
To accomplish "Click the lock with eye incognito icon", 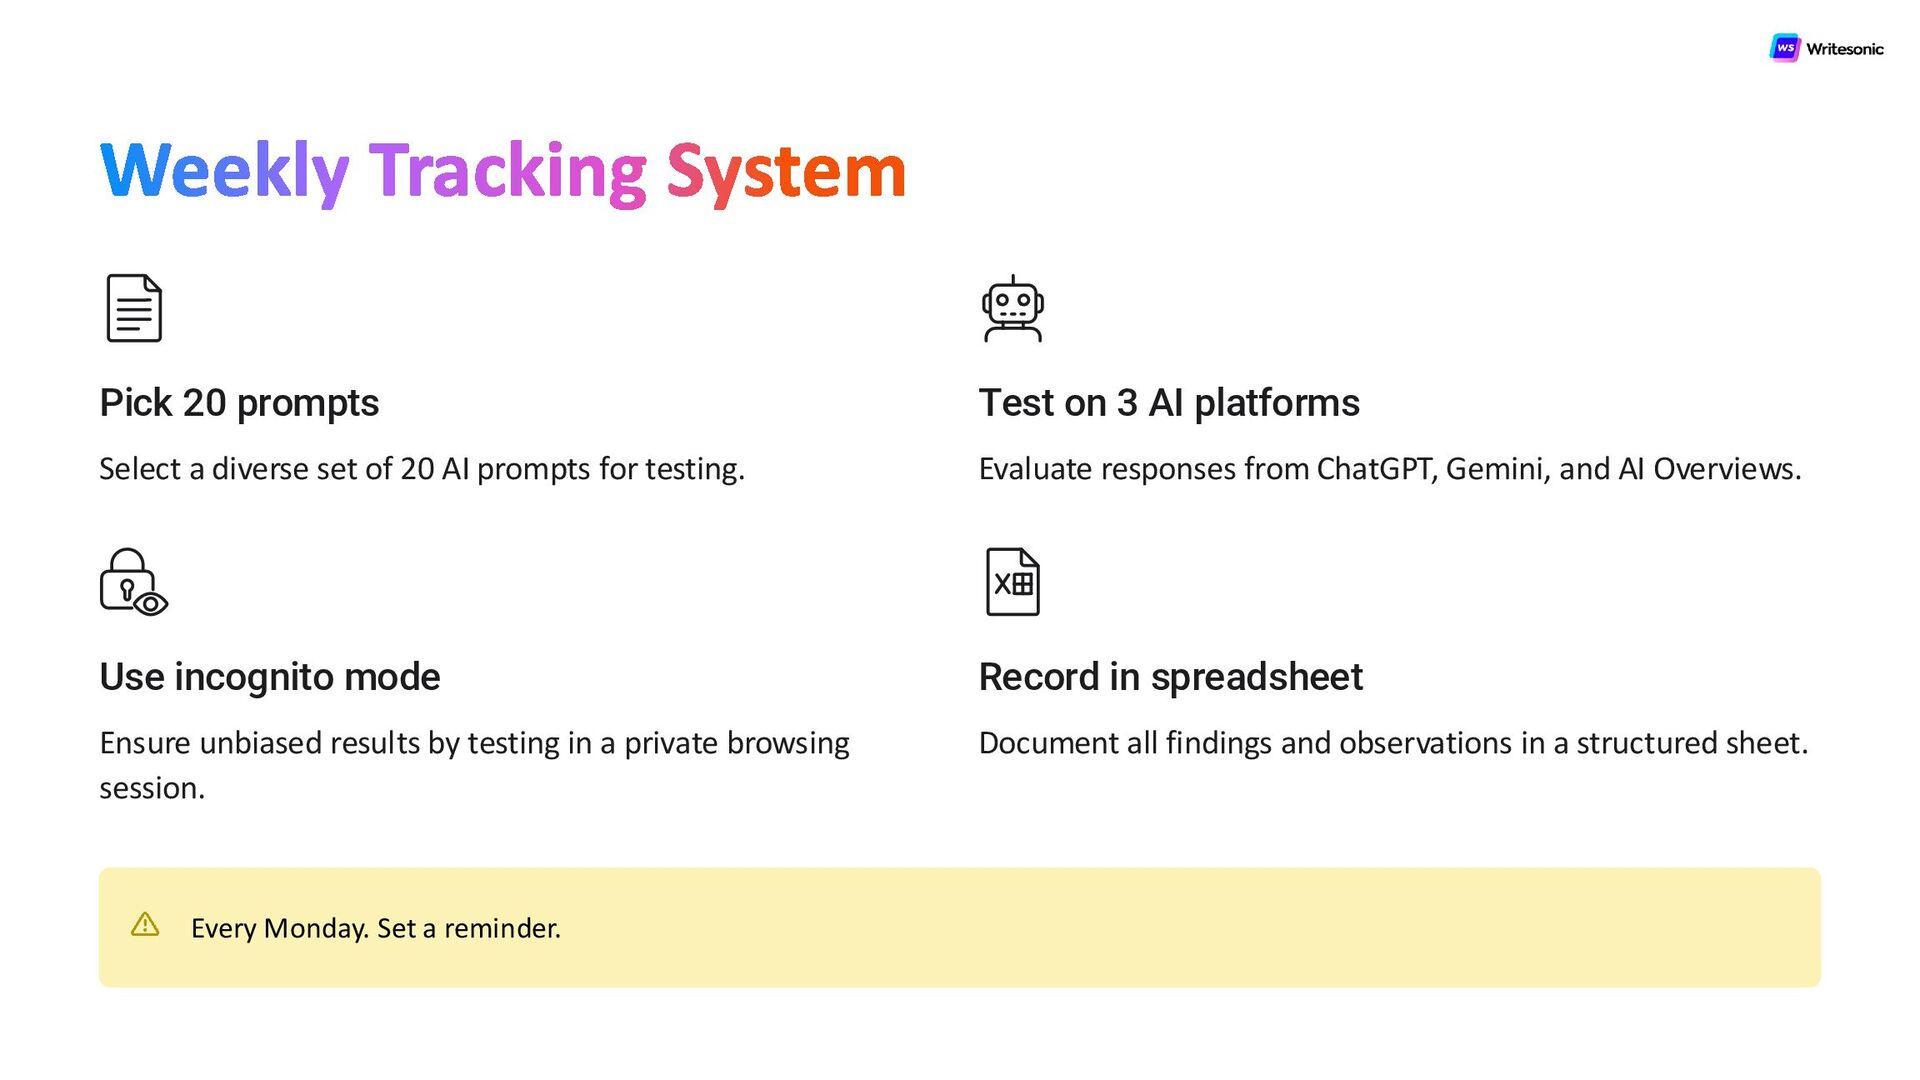I will (133, 582).
